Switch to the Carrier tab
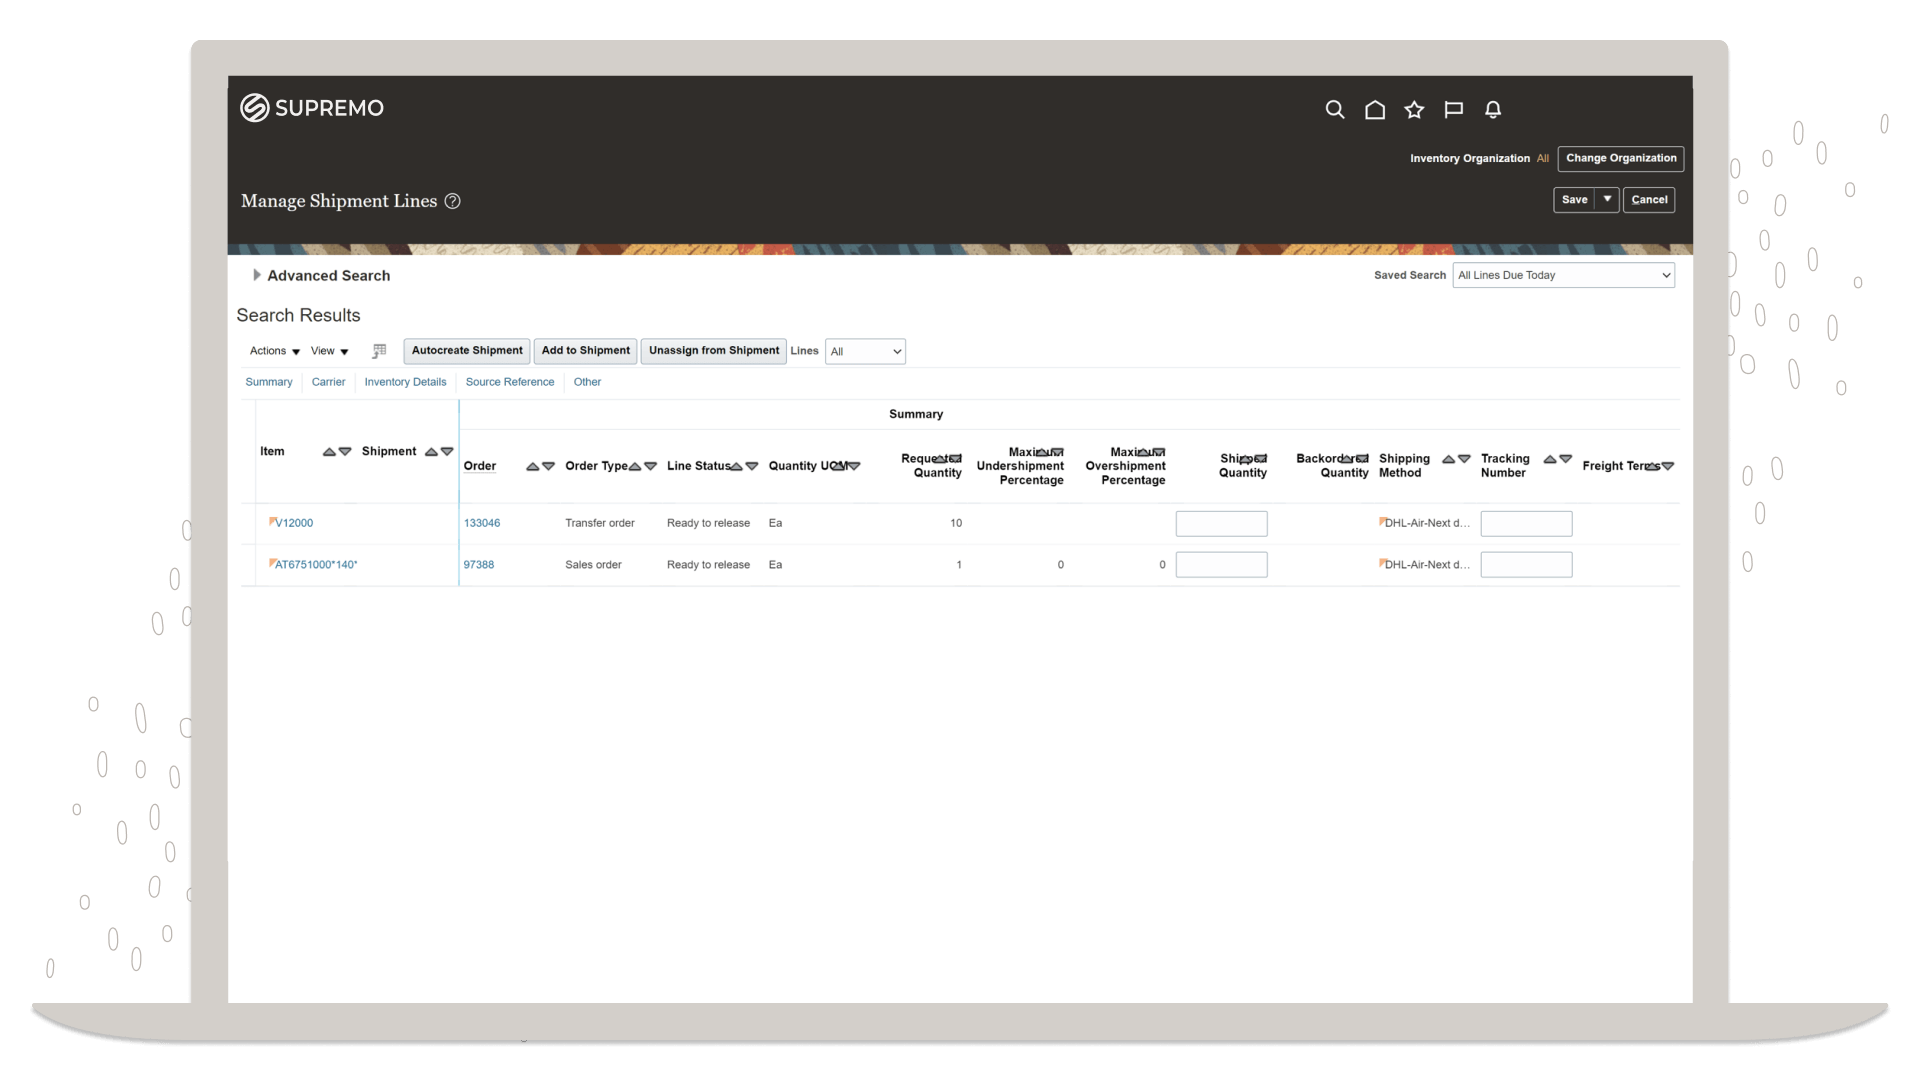 click(x=328, y=382)
